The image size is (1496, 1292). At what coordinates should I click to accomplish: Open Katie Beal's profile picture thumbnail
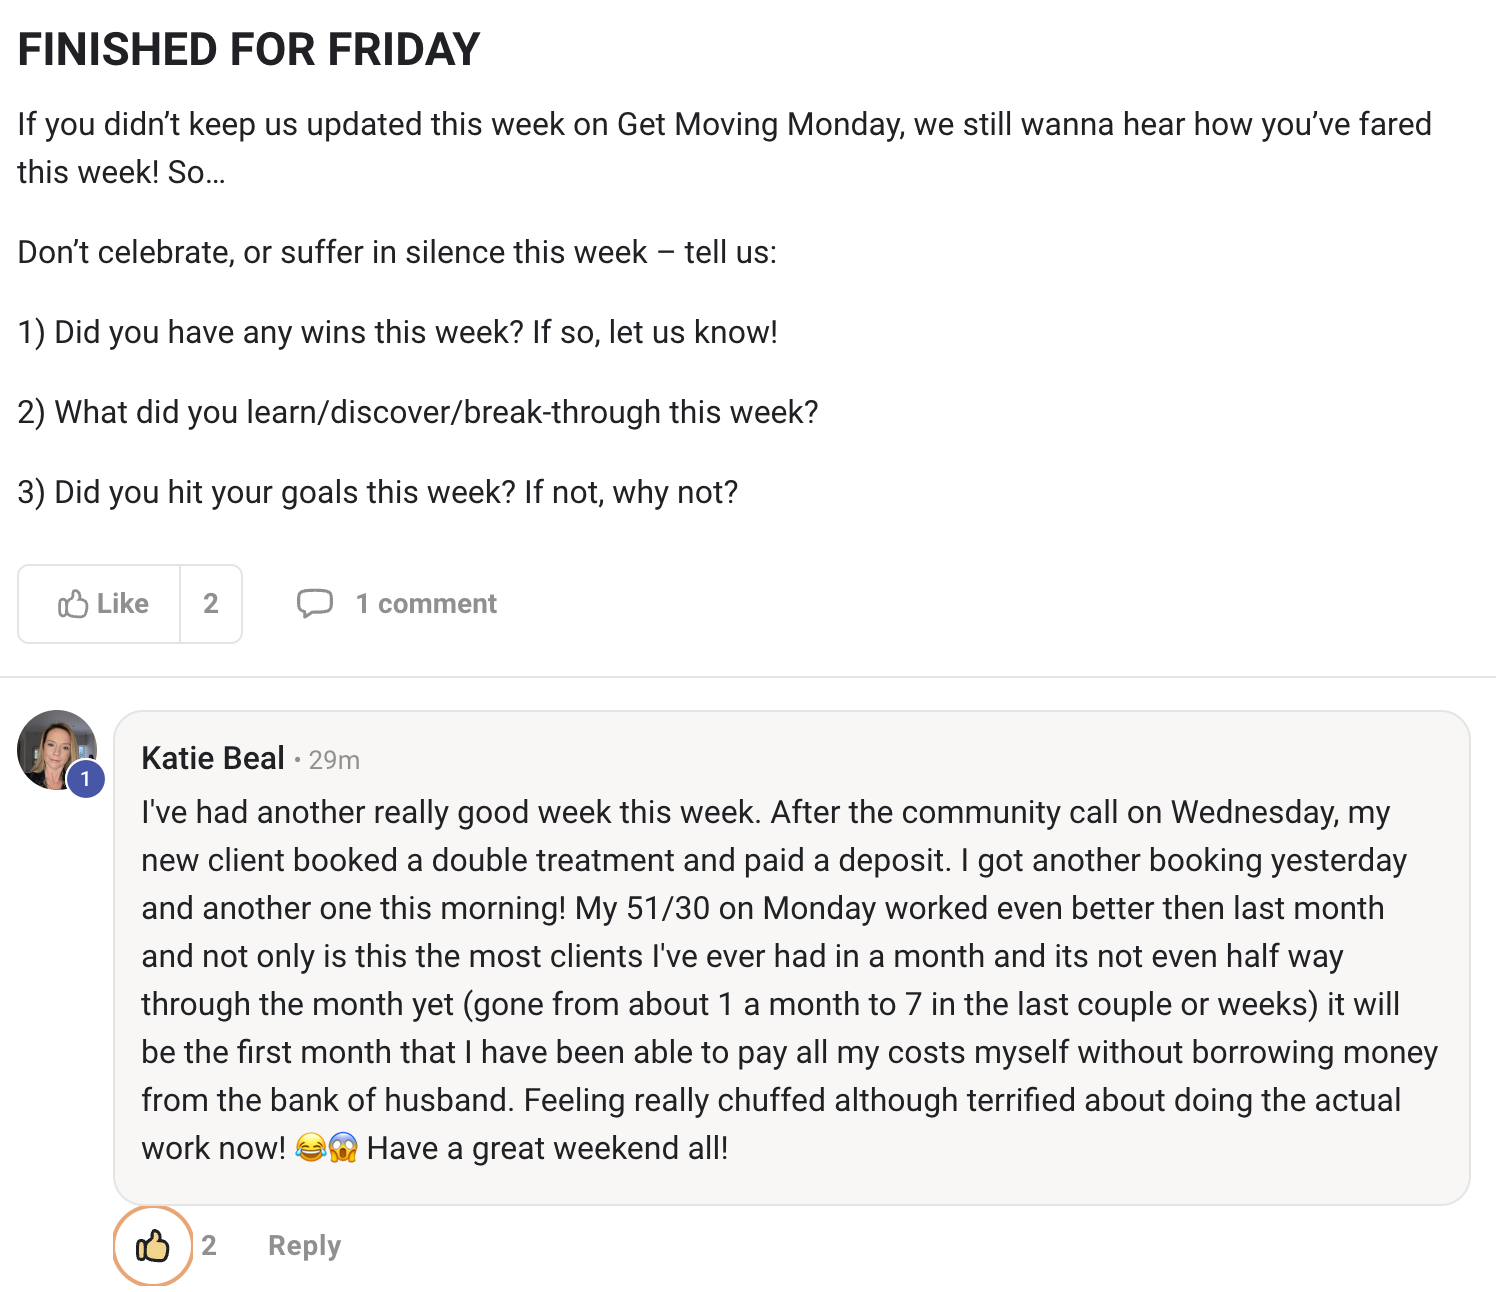tap(57, 750)
